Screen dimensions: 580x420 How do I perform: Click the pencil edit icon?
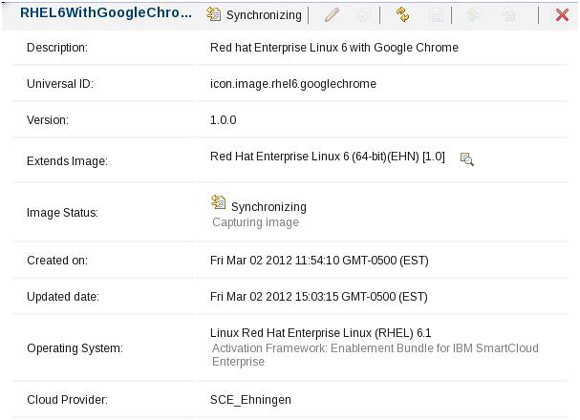point(332,15)
